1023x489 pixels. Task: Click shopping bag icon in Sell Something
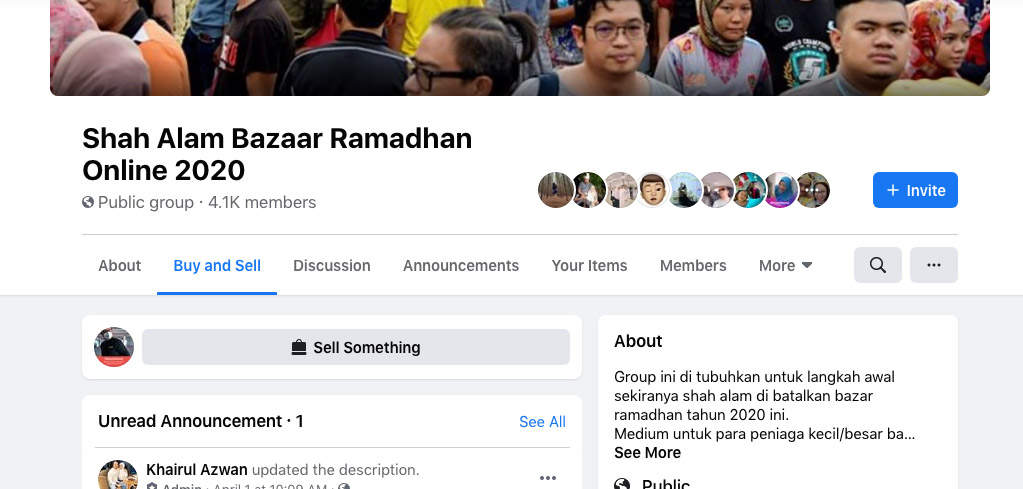298,348
